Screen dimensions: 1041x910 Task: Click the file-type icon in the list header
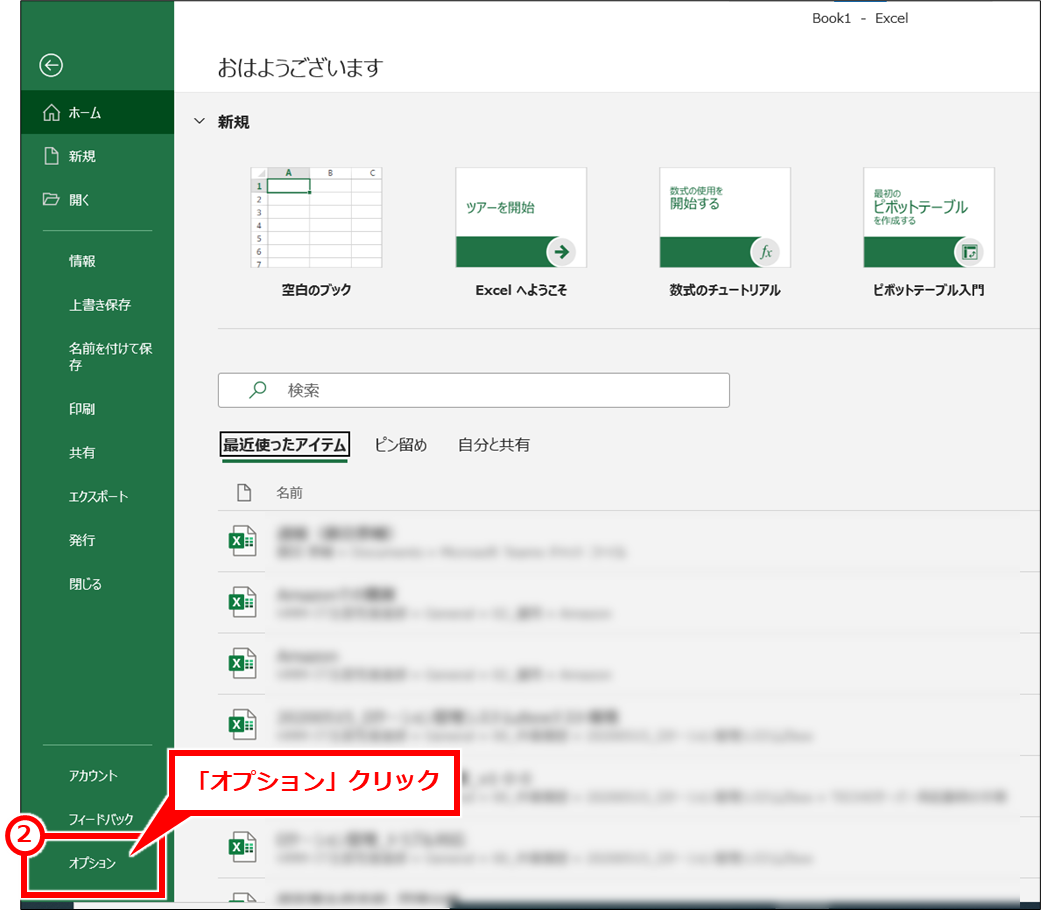(x=244, y=493)
